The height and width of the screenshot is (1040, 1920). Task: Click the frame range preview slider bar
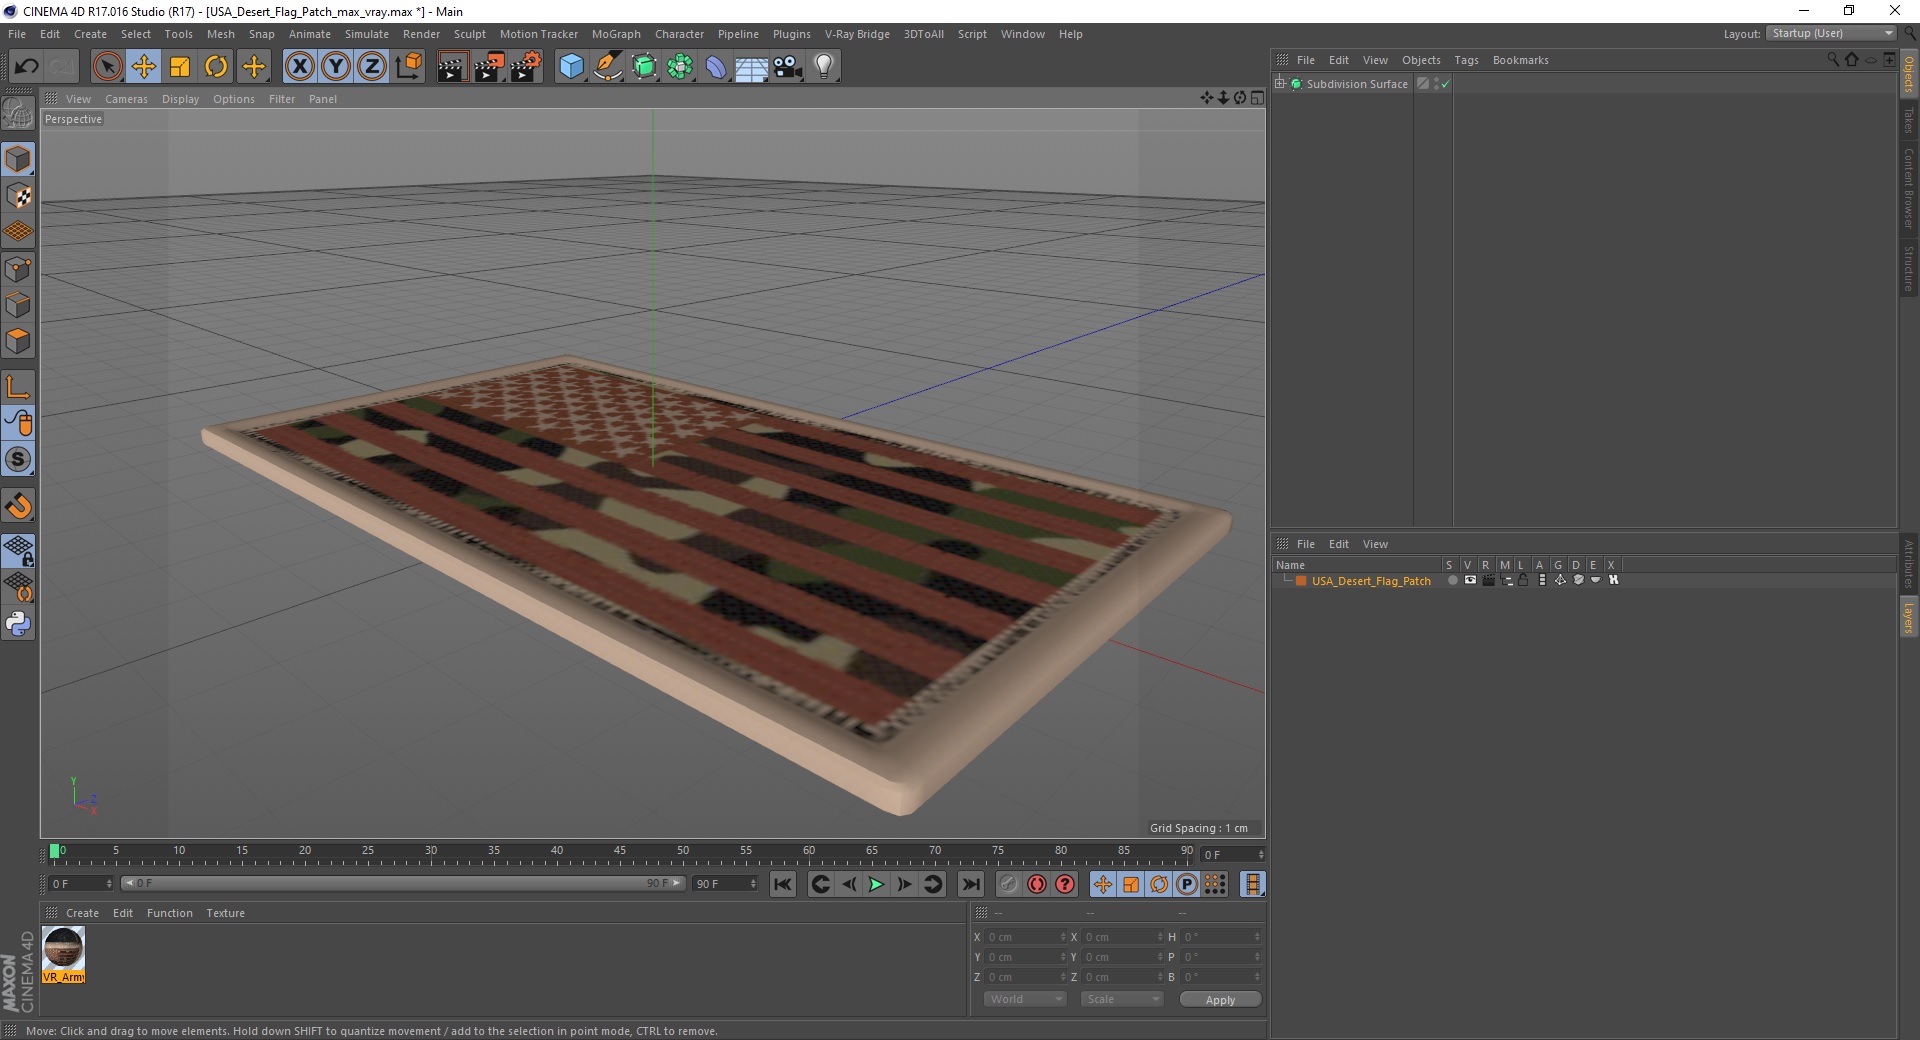(x=403, y=883)
